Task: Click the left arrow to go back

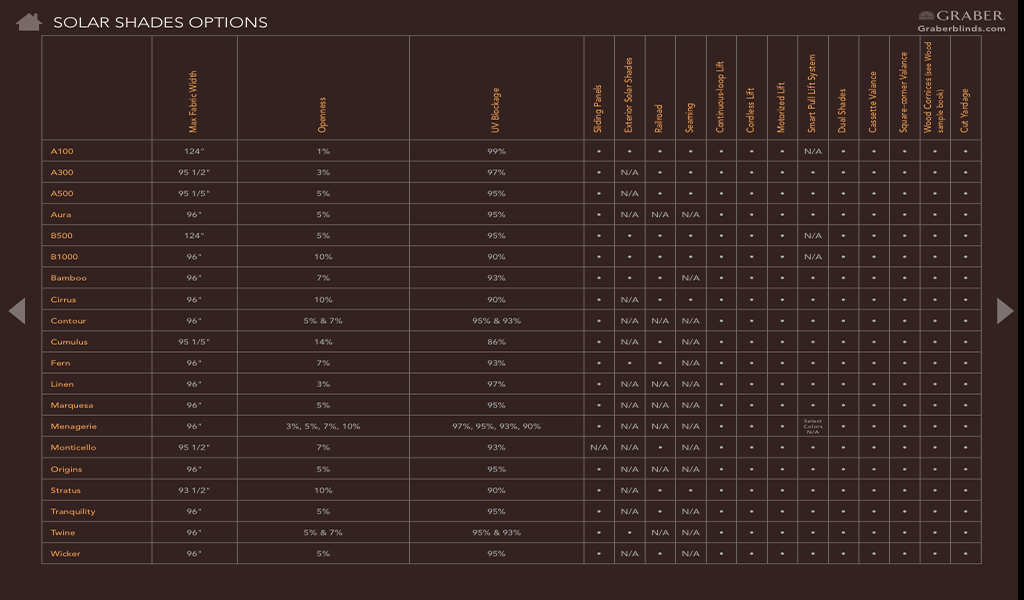Action: [x=18, y=310]
